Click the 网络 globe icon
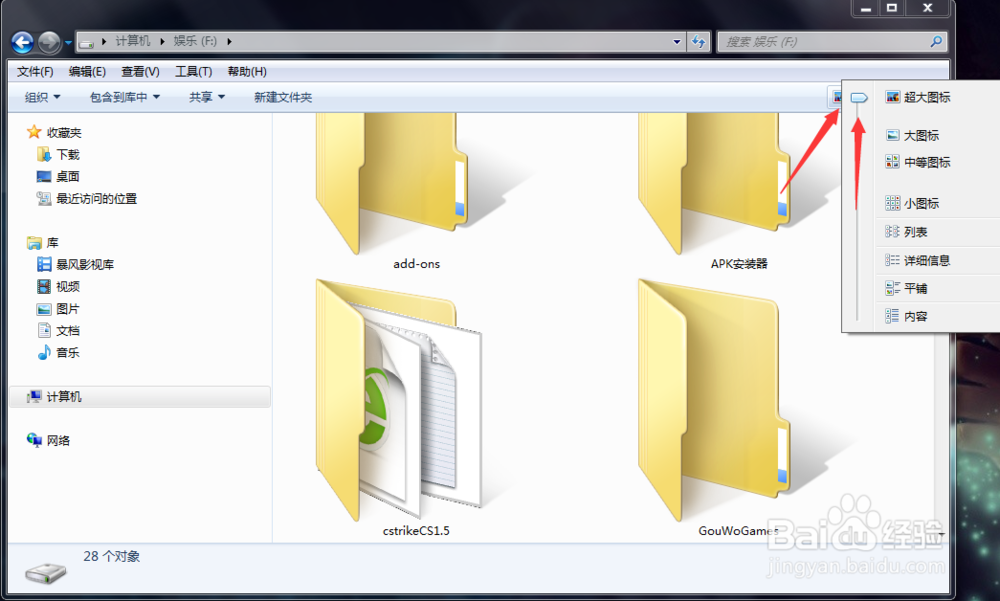The width and height of the screenshot is (1000, 601). [34, 440]
